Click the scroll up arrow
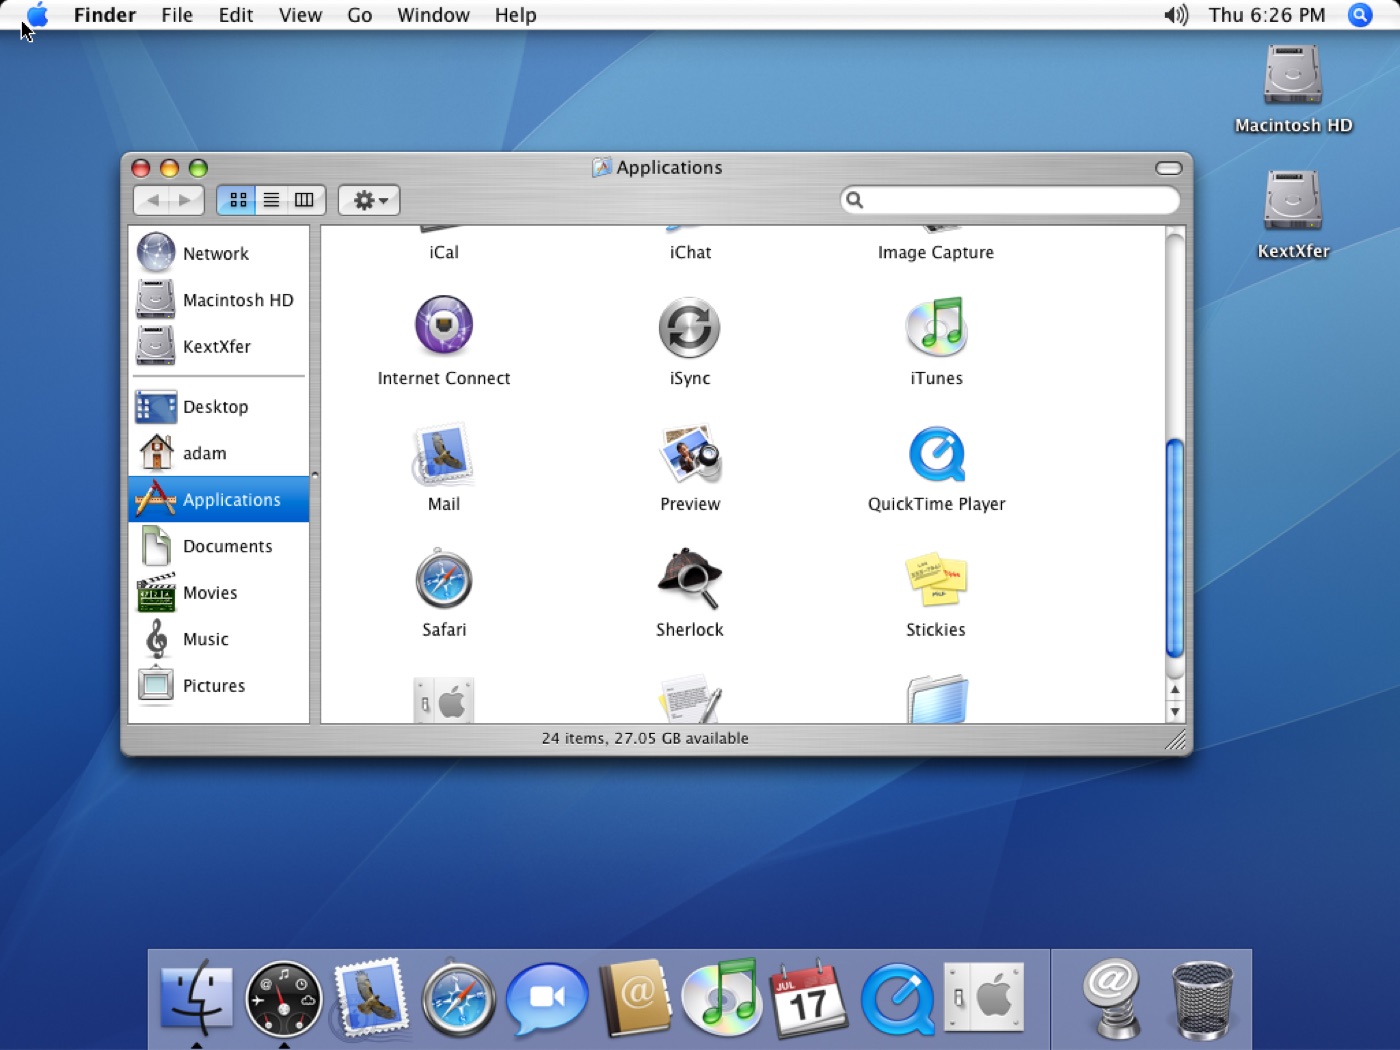This screenshot has width=1400, height=1050. (x=1175, y=690)
